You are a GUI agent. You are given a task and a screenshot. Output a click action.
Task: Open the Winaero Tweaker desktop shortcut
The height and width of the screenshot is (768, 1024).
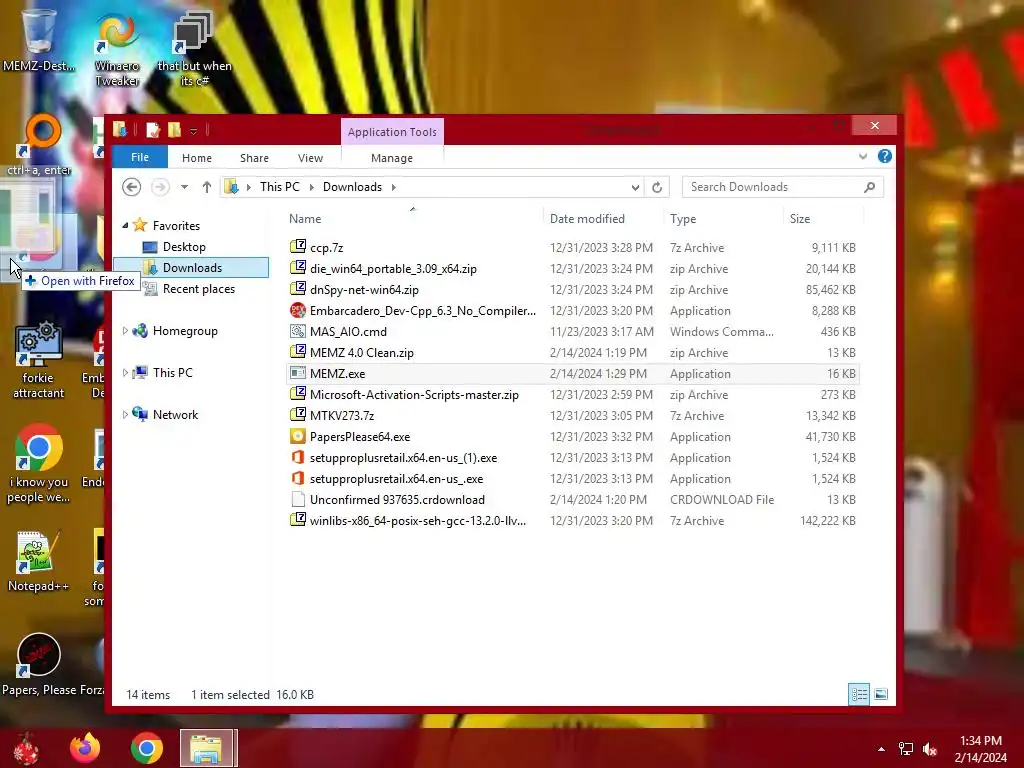click(117, 49)
